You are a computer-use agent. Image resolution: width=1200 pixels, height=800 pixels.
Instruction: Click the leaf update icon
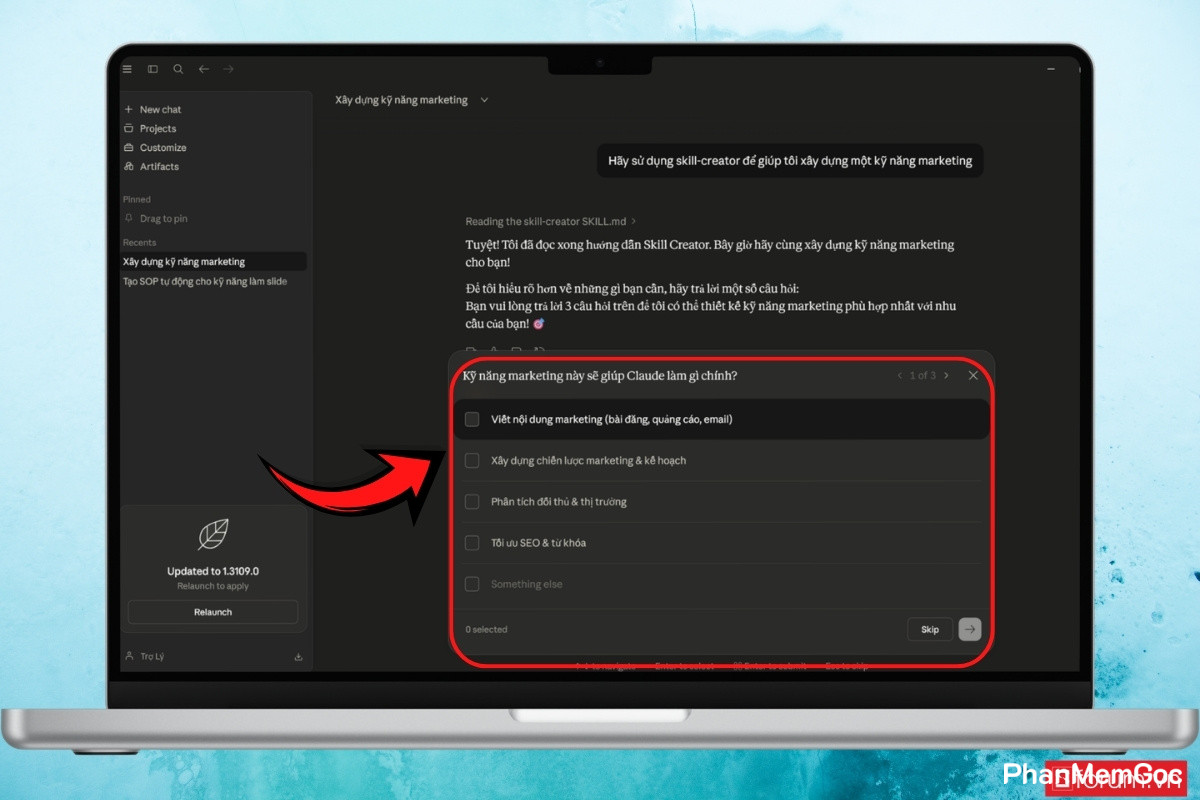[x=213, y=535]
